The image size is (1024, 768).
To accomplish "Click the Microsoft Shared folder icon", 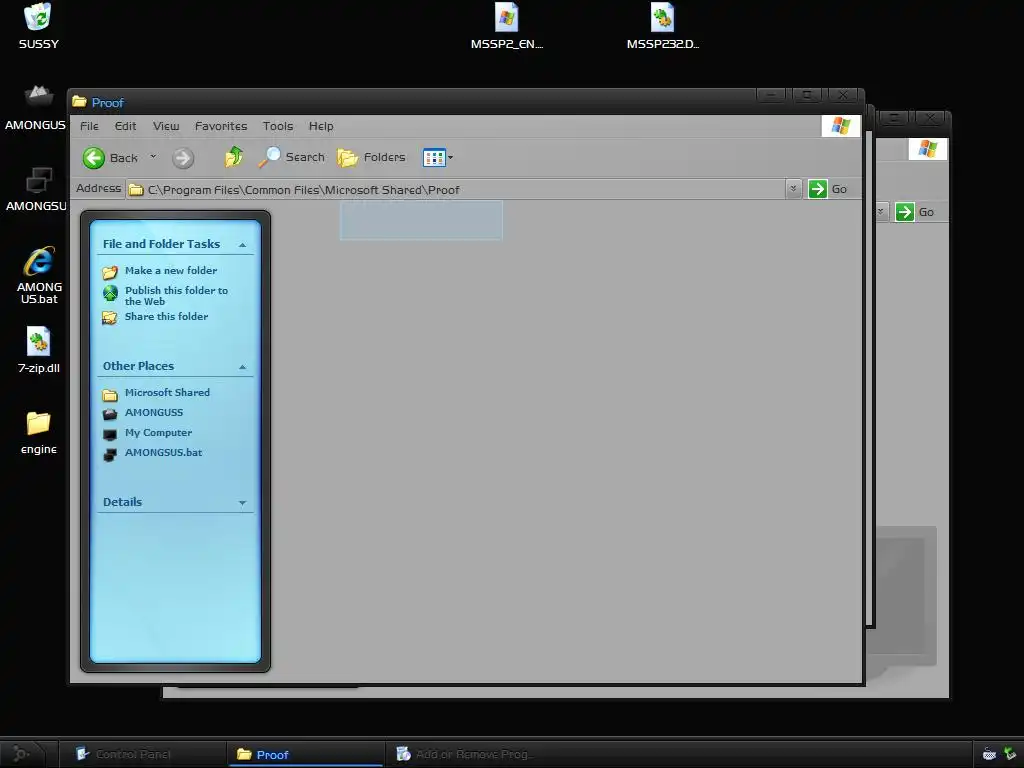I will (110, 394).
